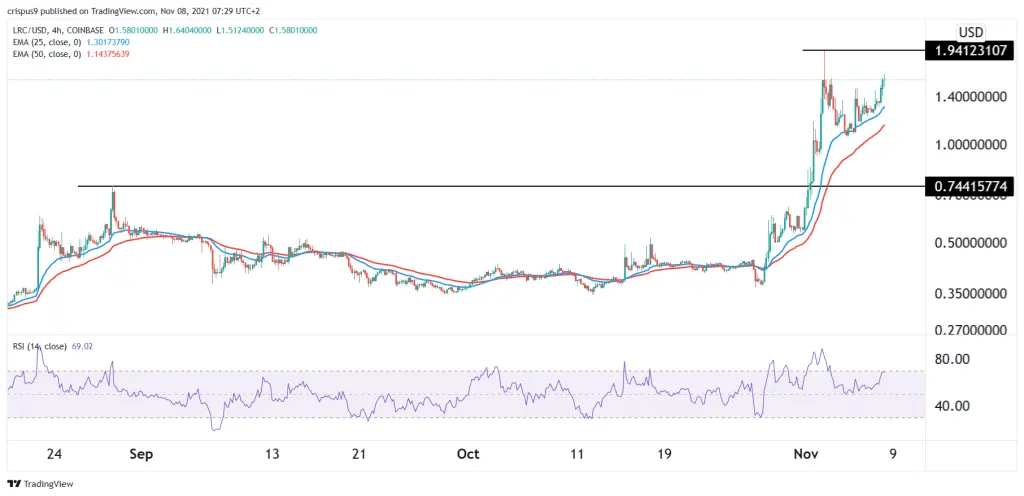Click the TradingView logo in bottom corner
The height and width of the screenshot is (496, 1024).
[40, 484]
